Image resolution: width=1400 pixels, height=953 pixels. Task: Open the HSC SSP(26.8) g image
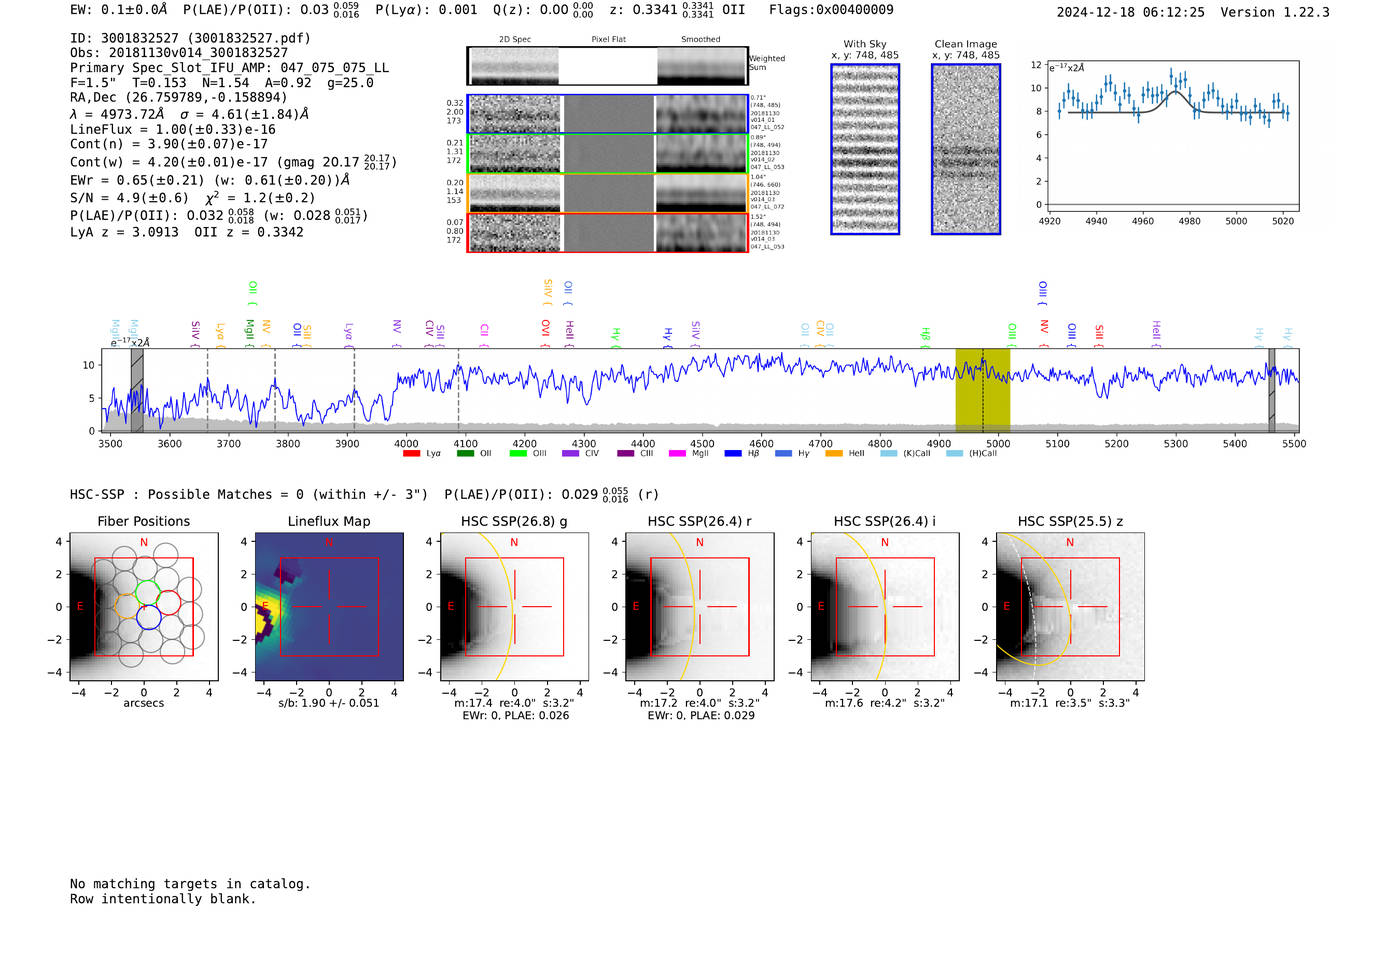click(x=514, y=607)
